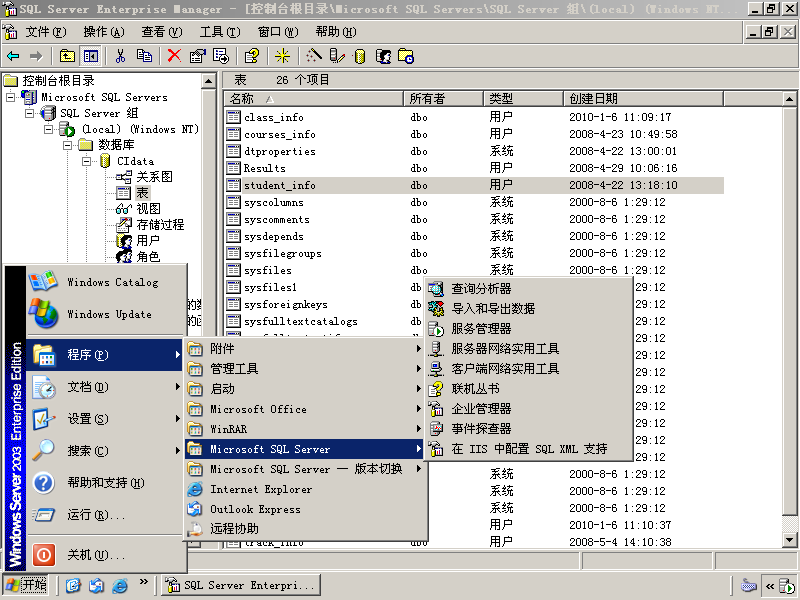
Task: Click the SQL Server Enterprise taskbar button
Action: pos(241,585)
